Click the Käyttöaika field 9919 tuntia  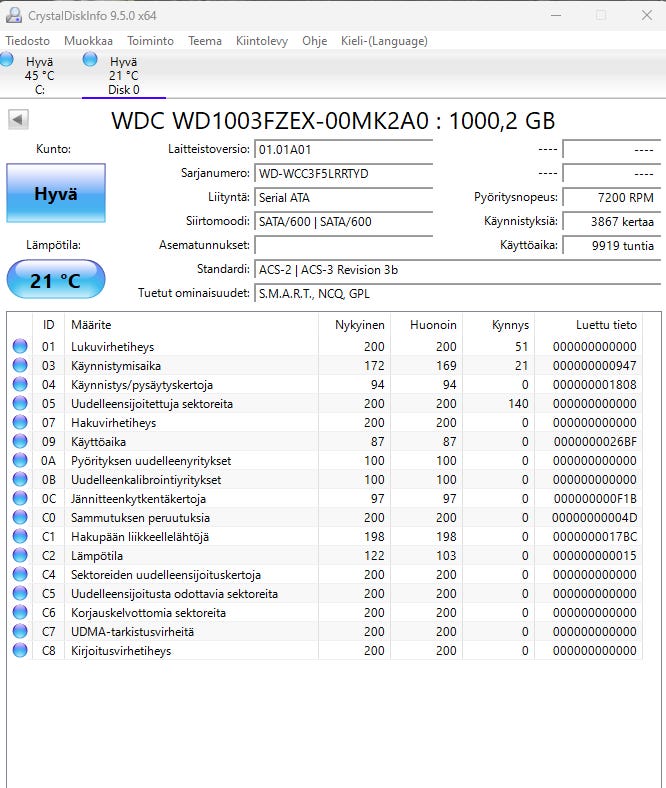point(611,246)
